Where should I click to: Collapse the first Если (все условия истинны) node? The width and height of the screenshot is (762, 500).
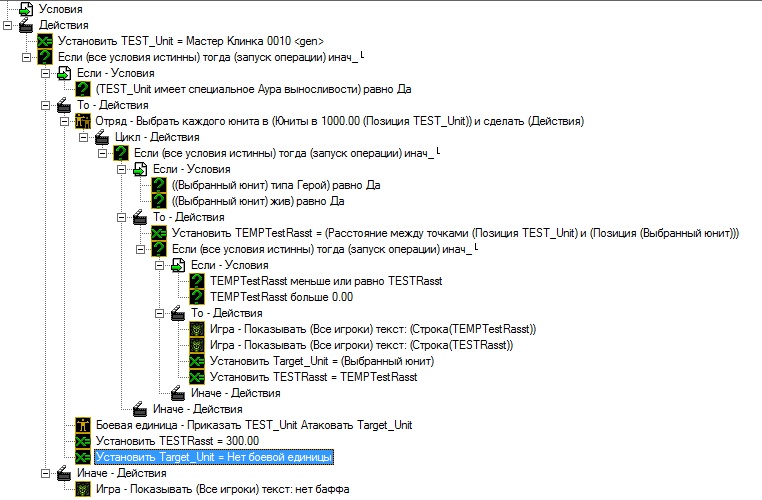(26, 57)
